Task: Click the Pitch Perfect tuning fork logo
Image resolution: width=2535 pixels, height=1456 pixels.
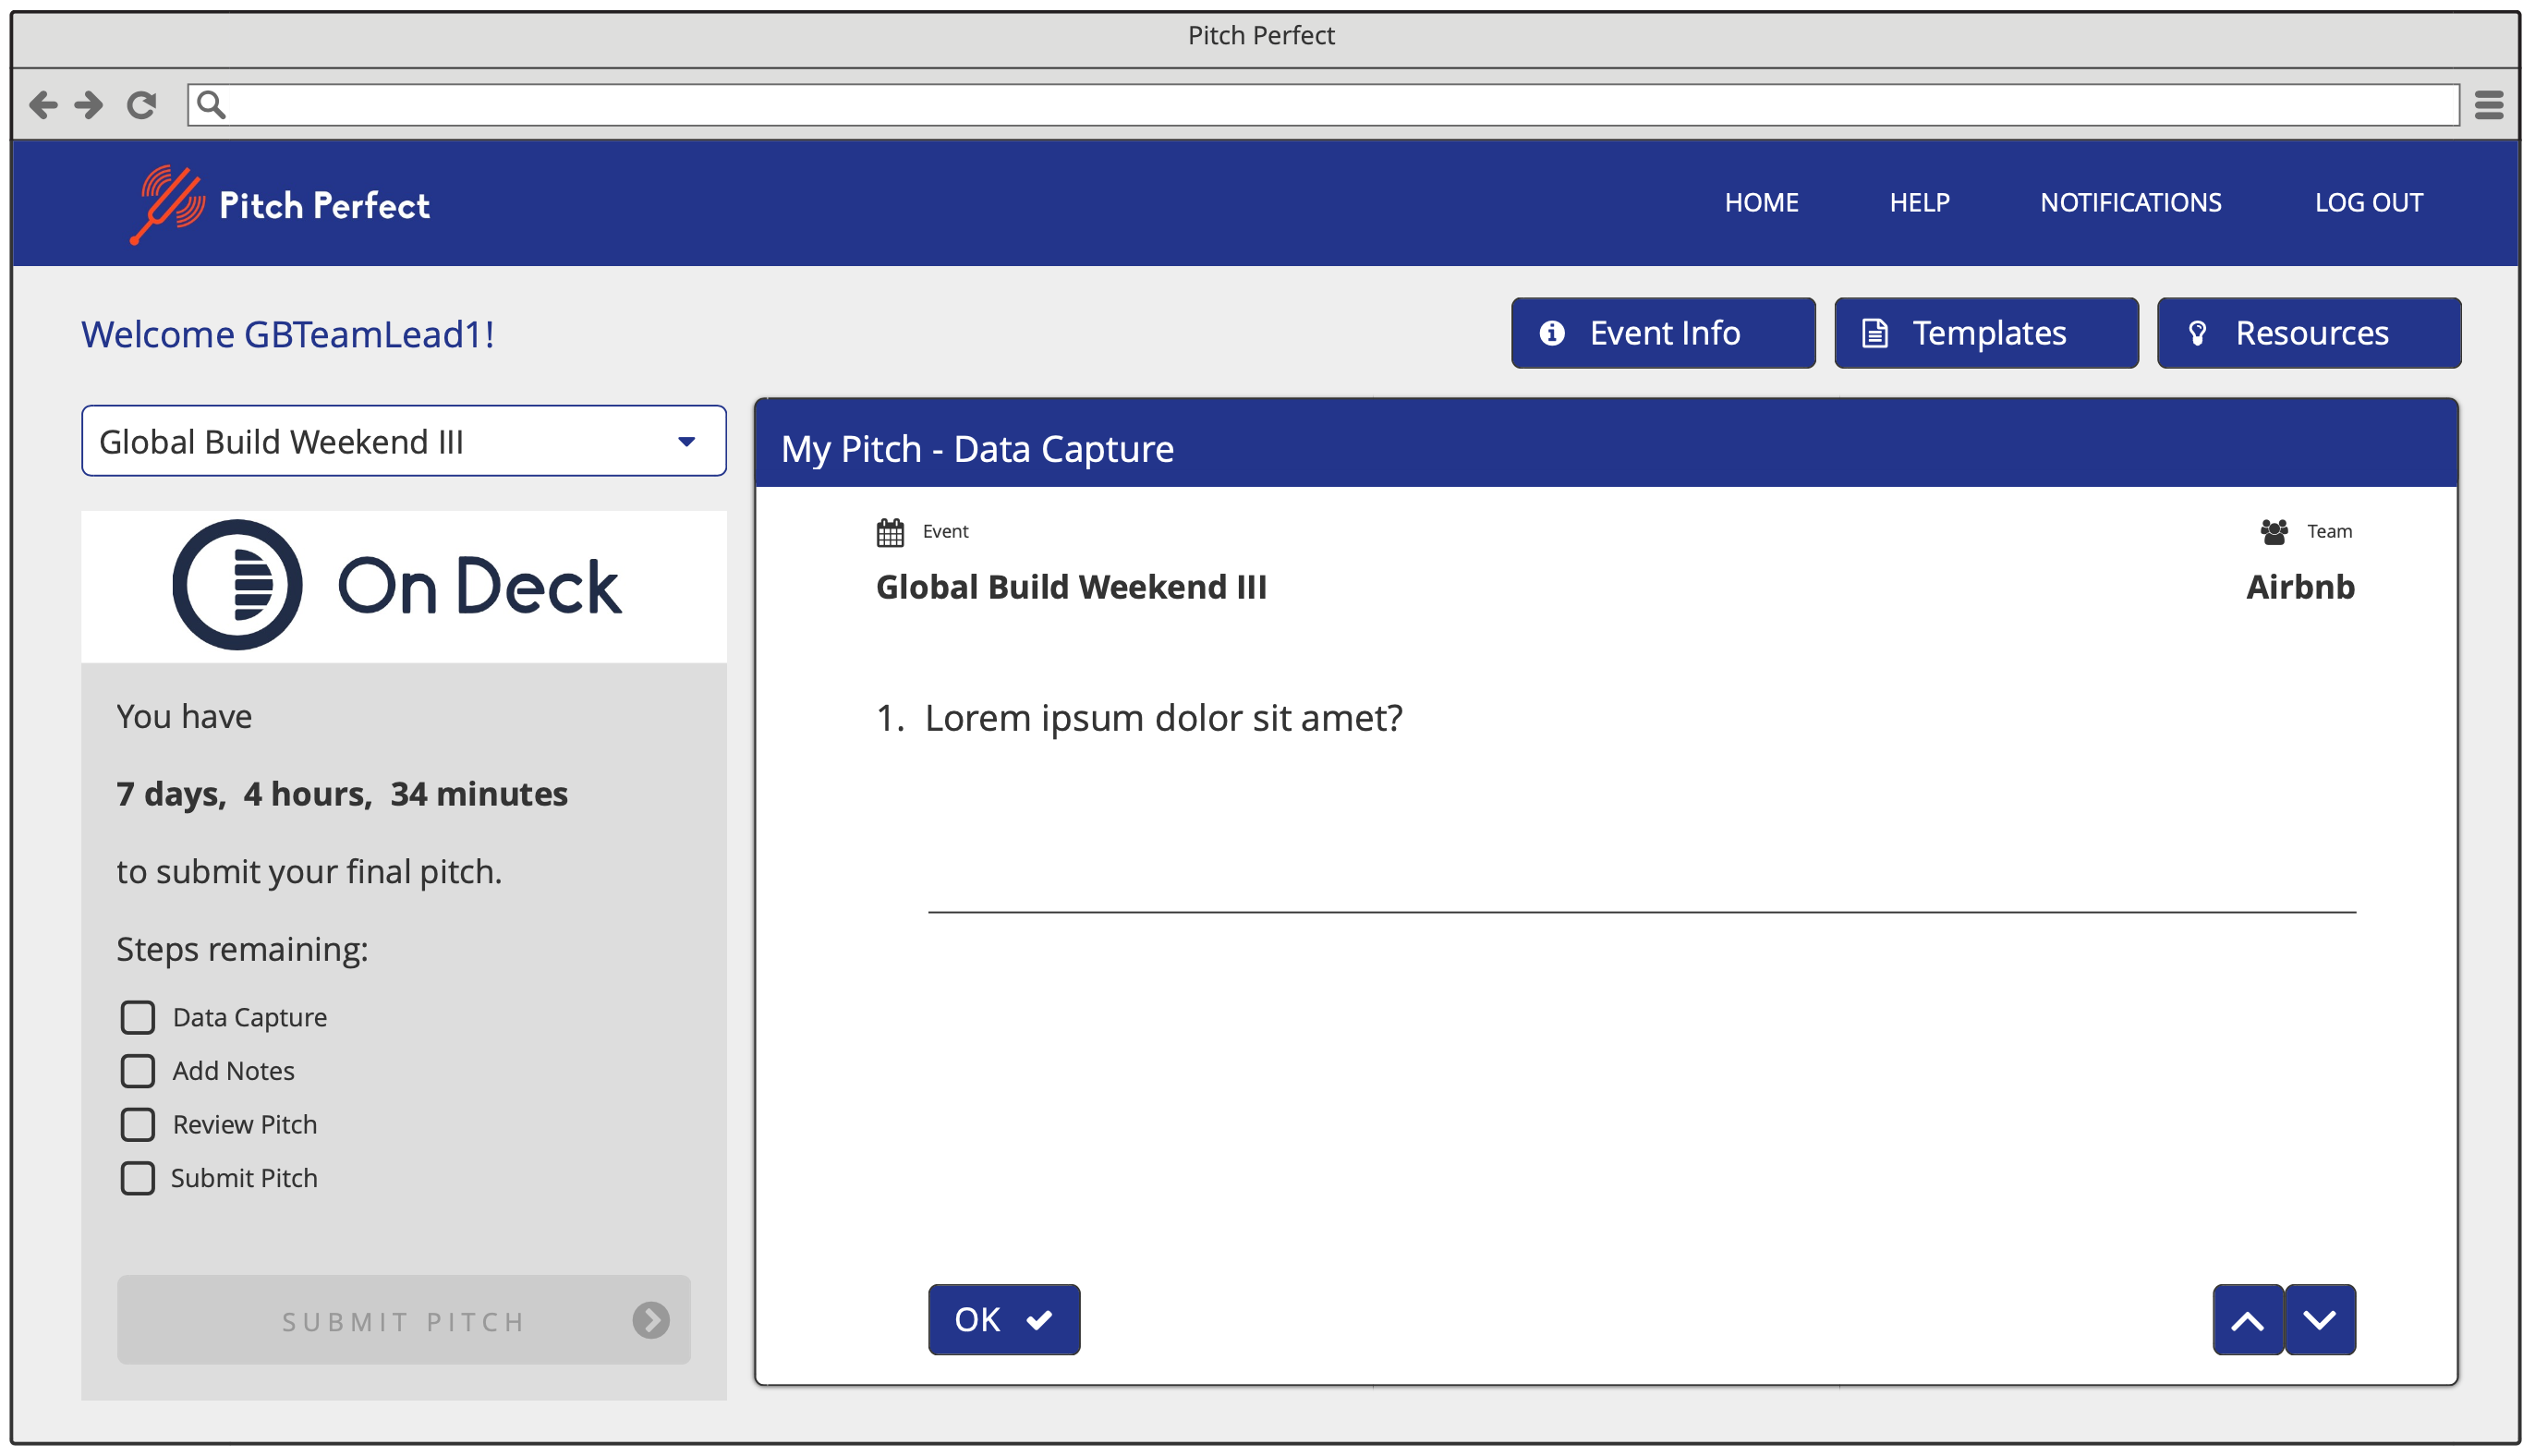Action: [166, 204]
